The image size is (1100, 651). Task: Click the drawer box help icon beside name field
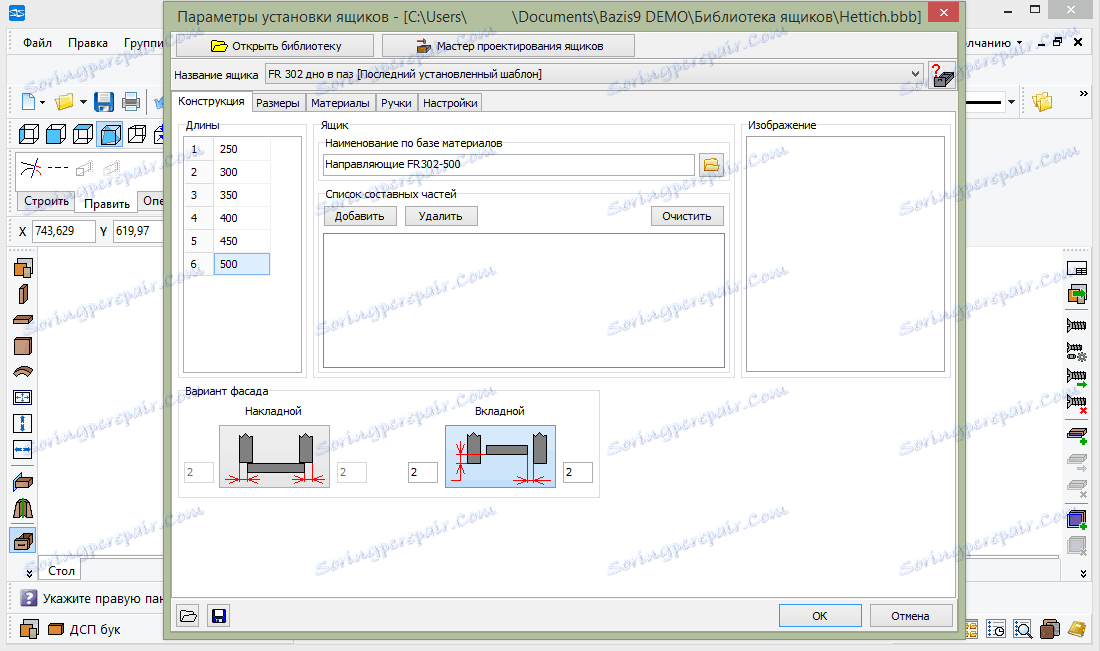point(941,74)
